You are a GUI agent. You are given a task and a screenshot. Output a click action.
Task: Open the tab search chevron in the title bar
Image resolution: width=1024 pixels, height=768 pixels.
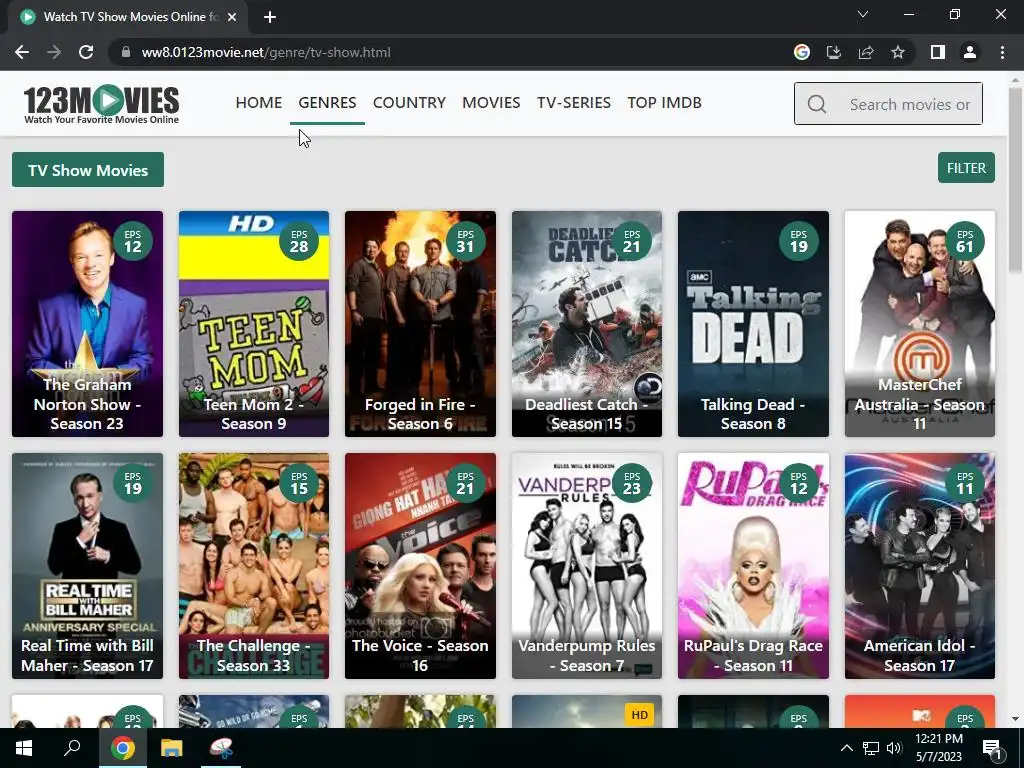(x=863, y=14)
